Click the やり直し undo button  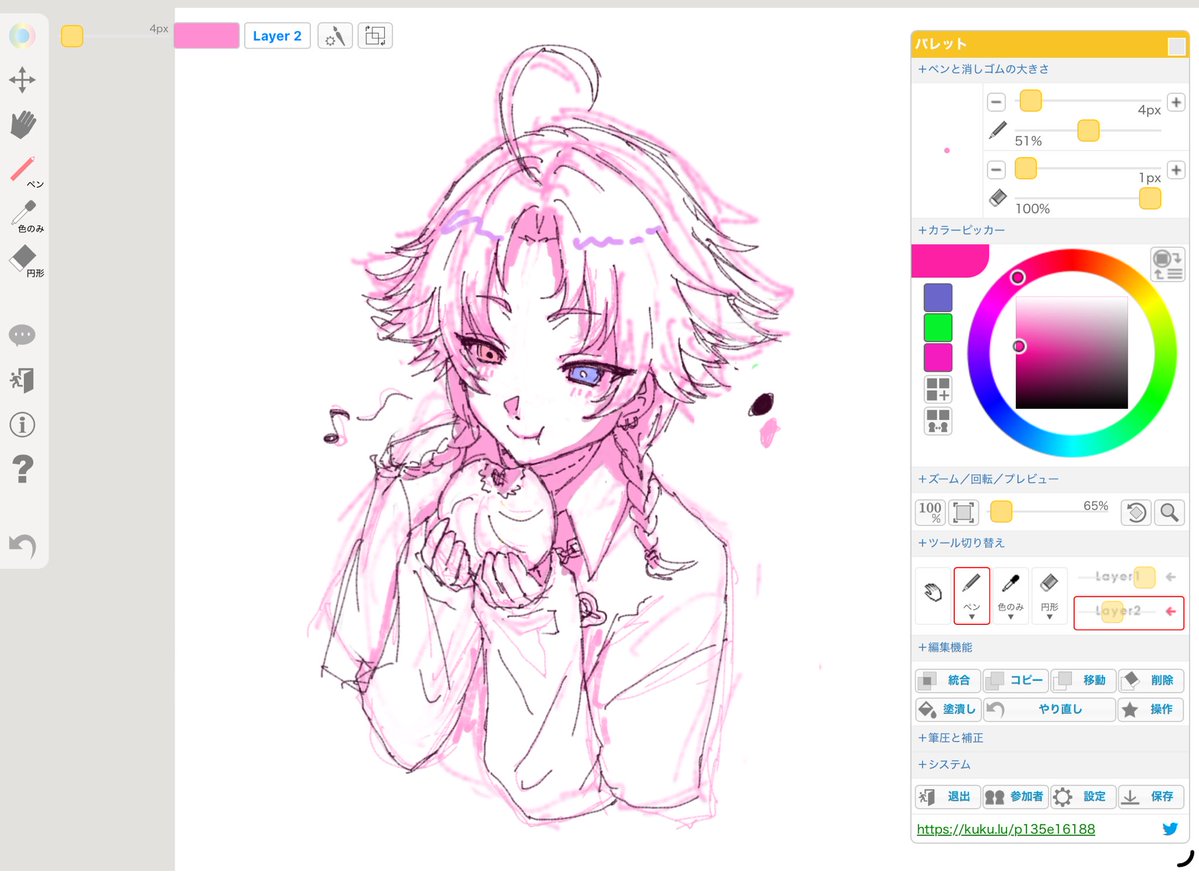[x=1049, y=709]
